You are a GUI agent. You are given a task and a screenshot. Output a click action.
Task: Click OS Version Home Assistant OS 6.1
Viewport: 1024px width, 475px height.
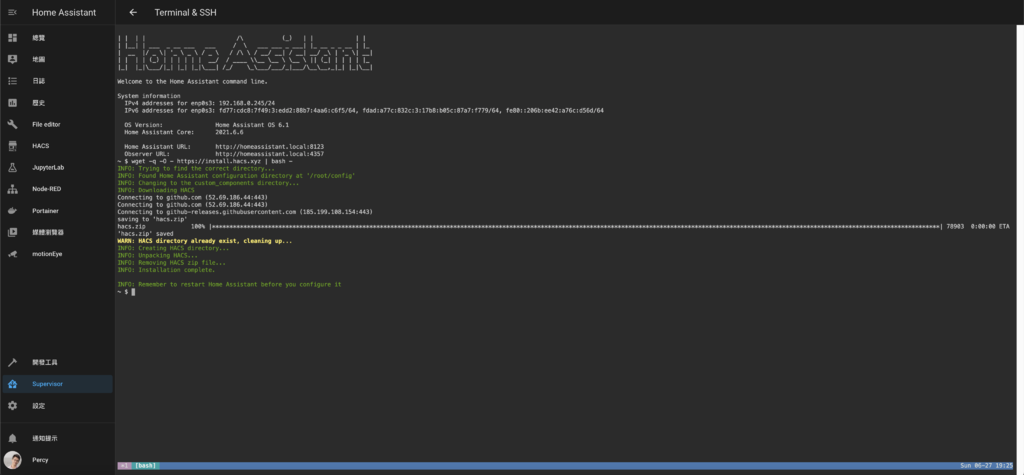tap(206, 124)
